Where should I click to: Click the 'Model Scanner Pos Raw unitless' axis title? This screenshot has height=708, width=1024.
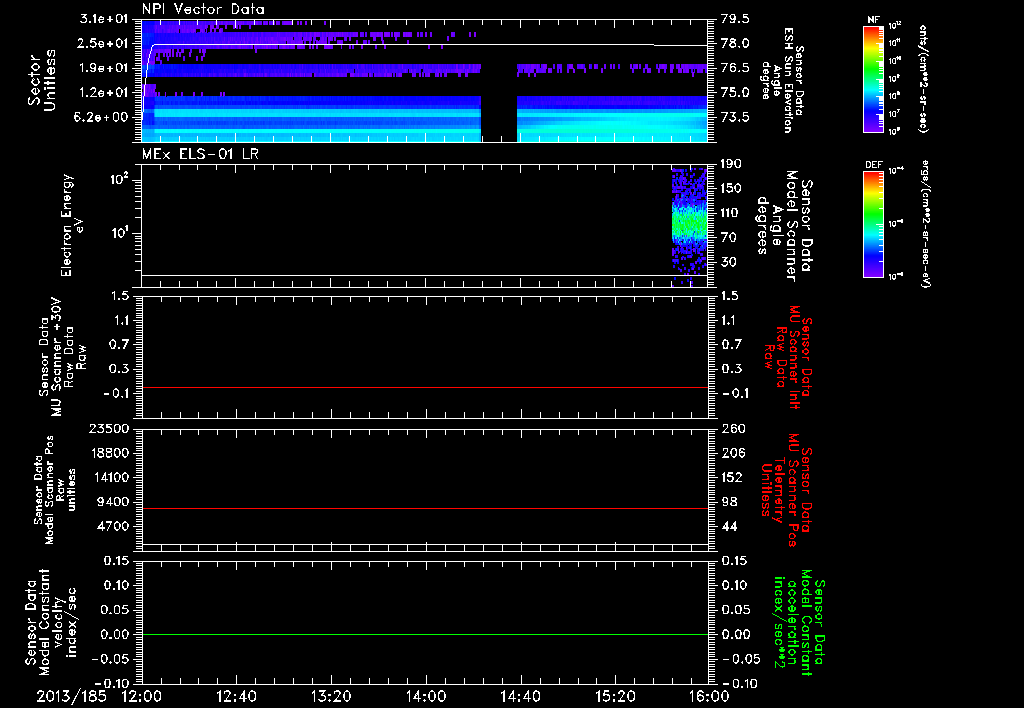click(55, 490)
